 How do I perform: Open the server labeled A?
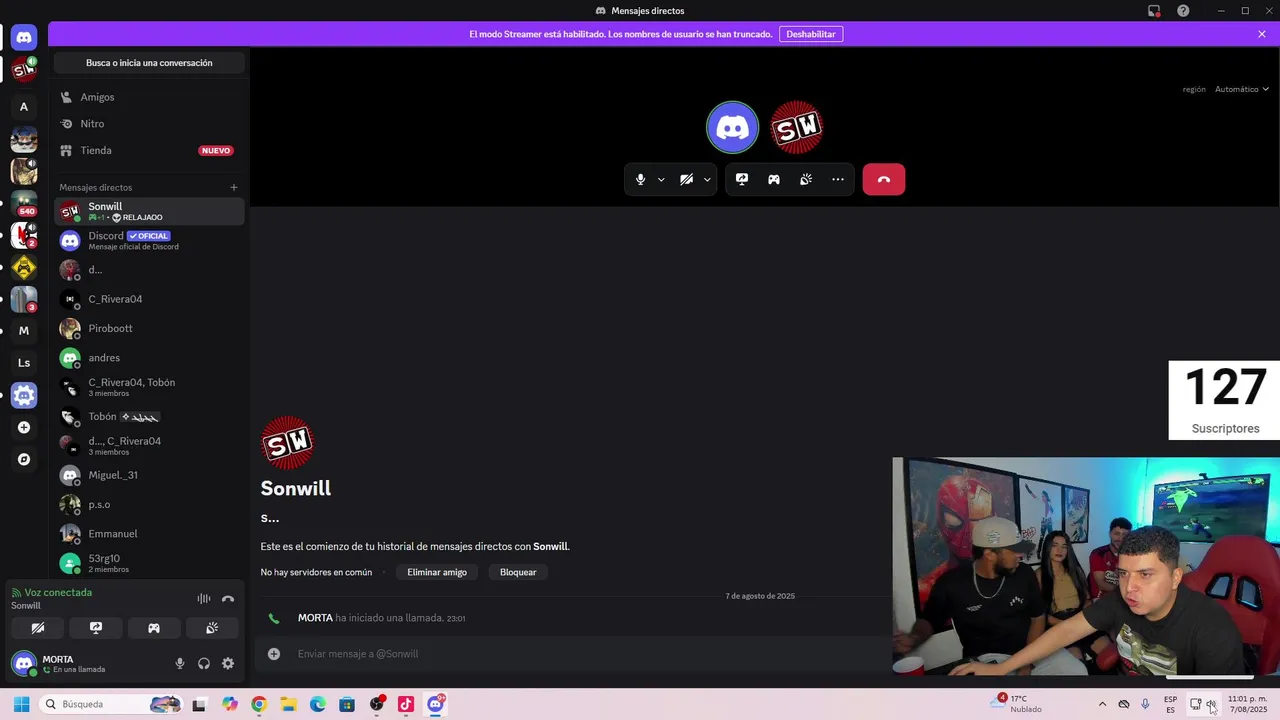pyautogui.click(x=24, y=107)
